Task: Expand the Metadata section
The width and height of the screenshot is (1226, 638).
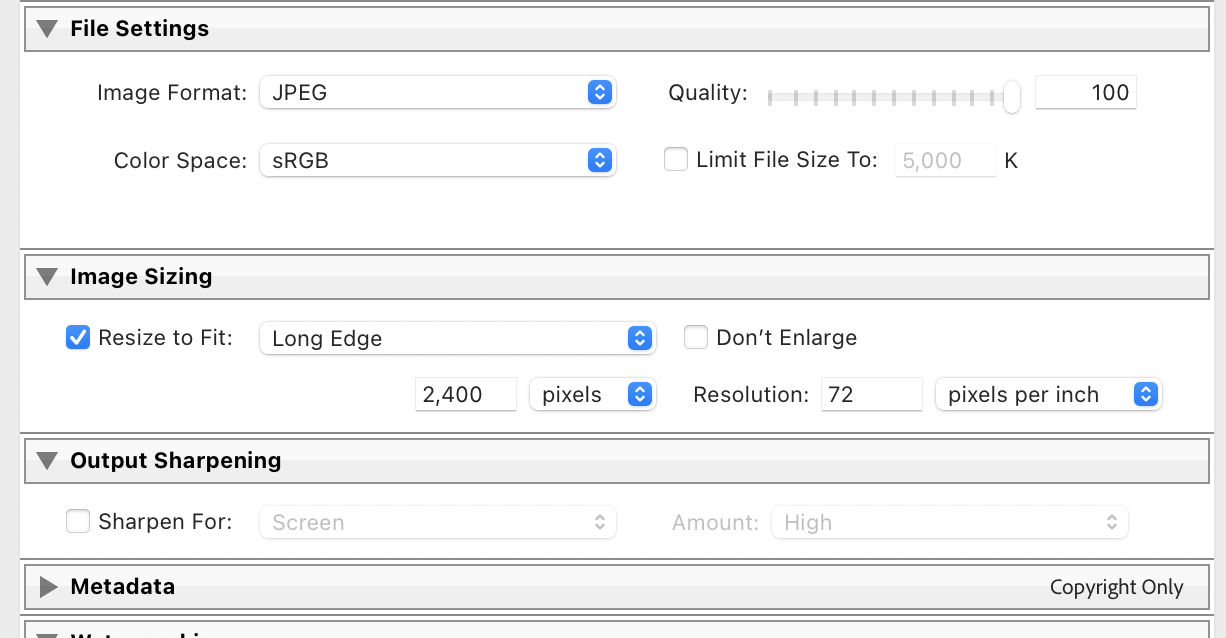Action: tap(48, 586)
